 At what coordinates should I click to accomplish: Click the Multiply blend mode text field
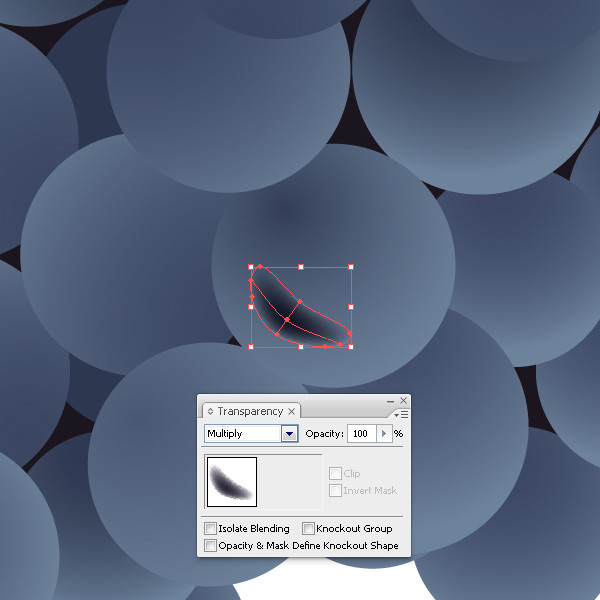[243, 434]
